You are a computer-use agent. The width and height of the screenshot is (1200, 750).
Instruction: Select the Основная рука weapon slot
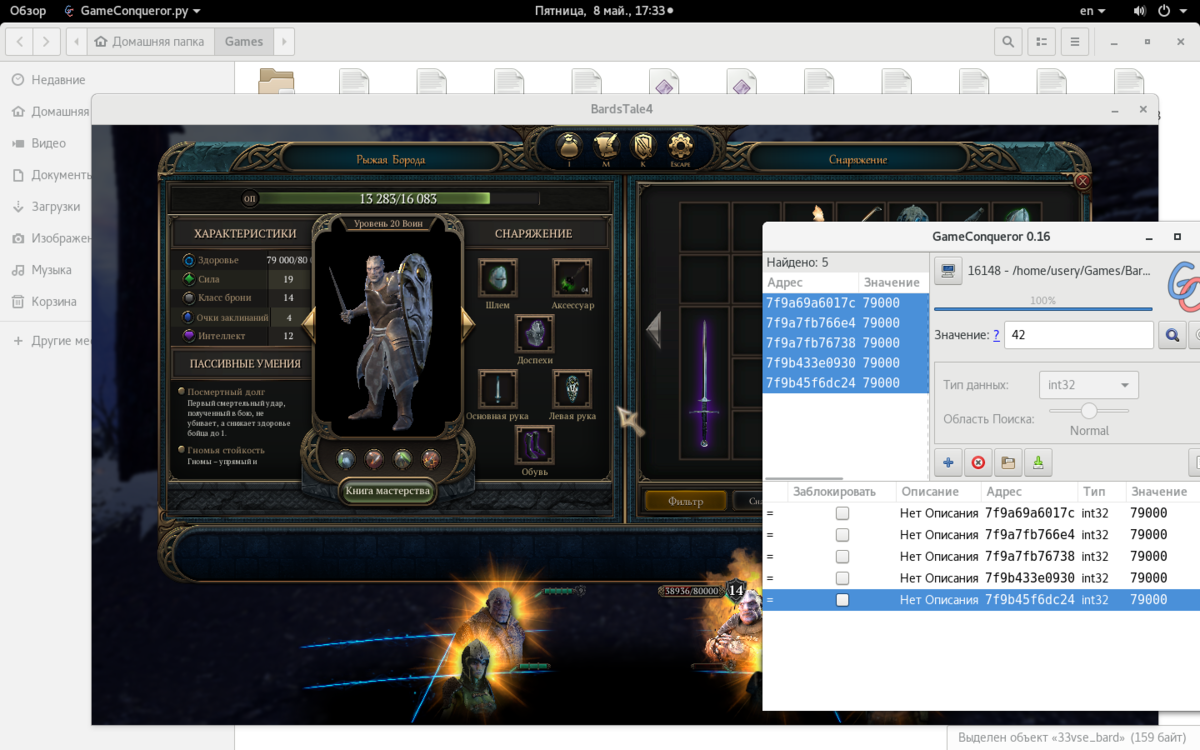coord(497,389)
